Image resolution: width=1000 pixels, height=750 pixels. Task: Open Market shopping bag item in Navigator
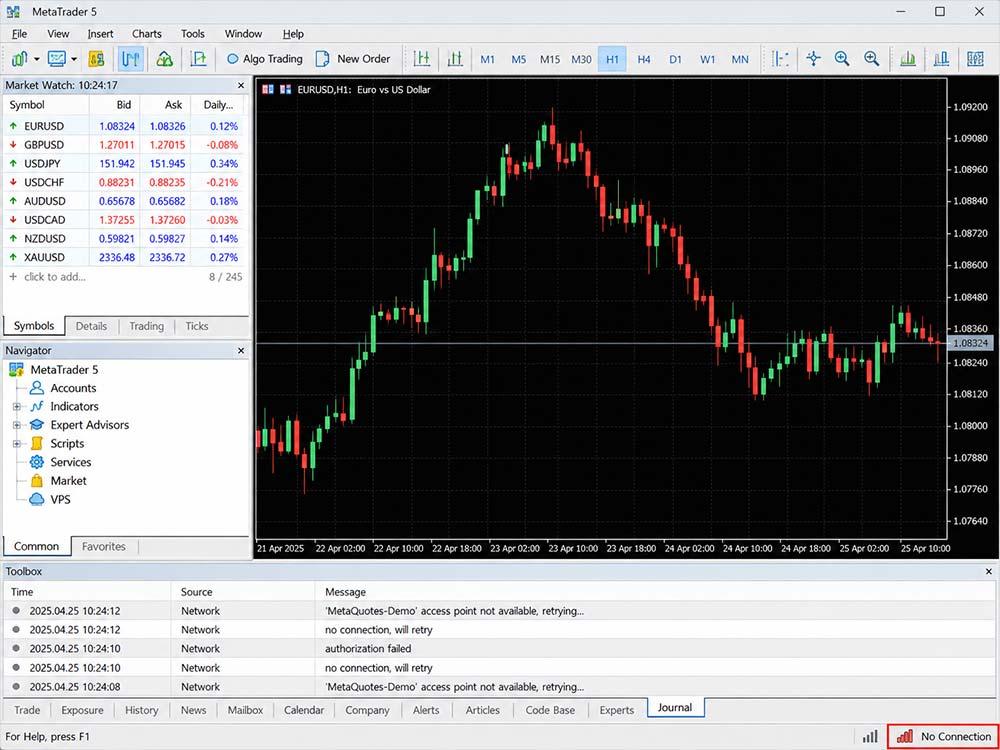(x=68, y=481)
